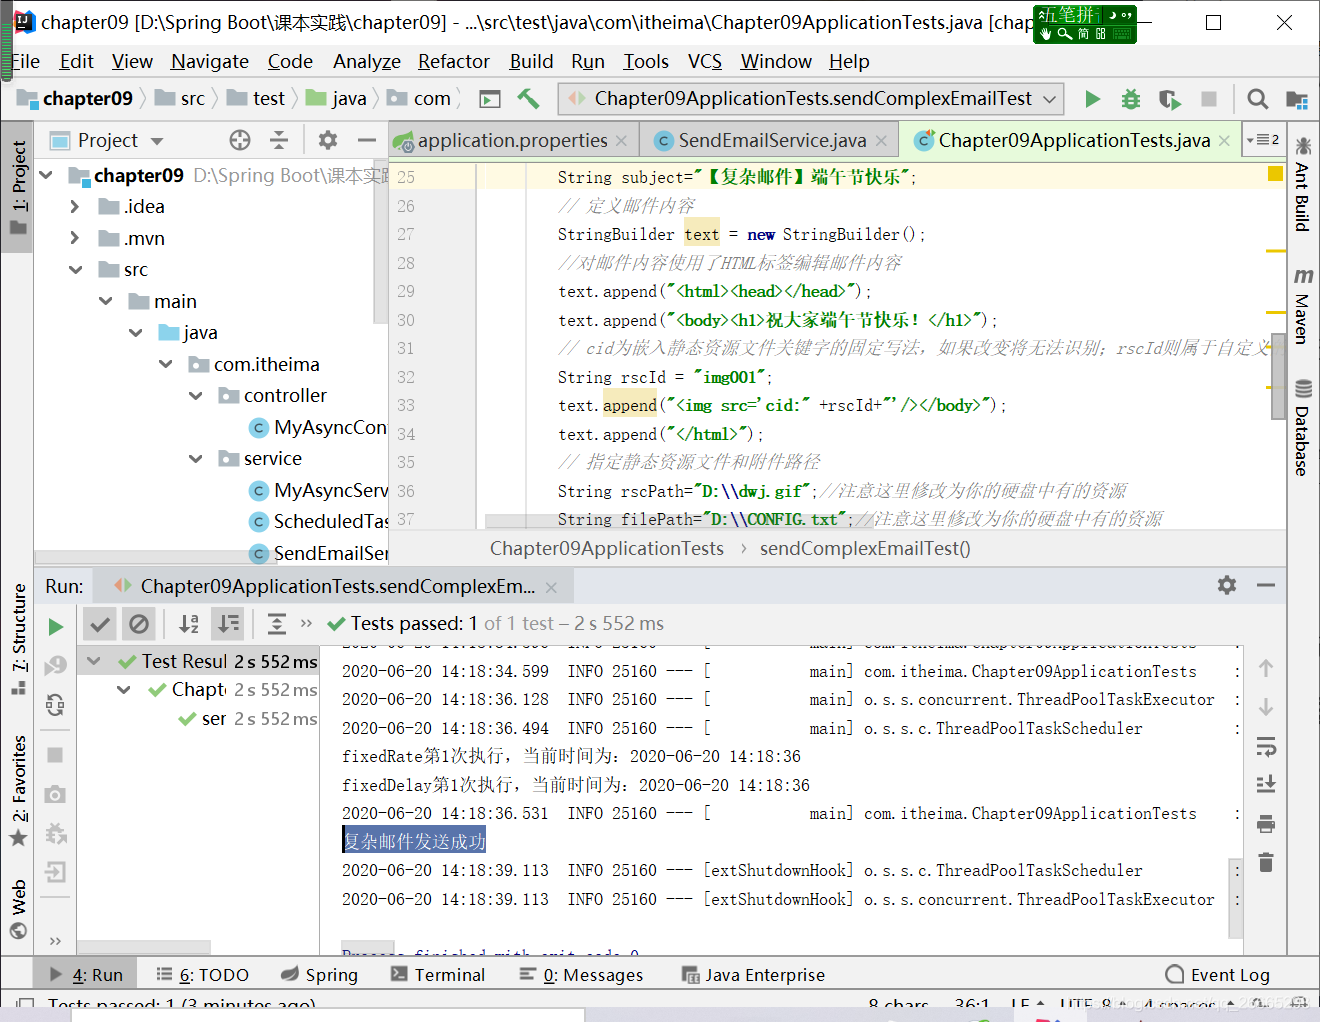Image resolution: width=1320 pixels, height=1022 pixels.
Task: Open the VCS menu
Action: coord(705,62)
